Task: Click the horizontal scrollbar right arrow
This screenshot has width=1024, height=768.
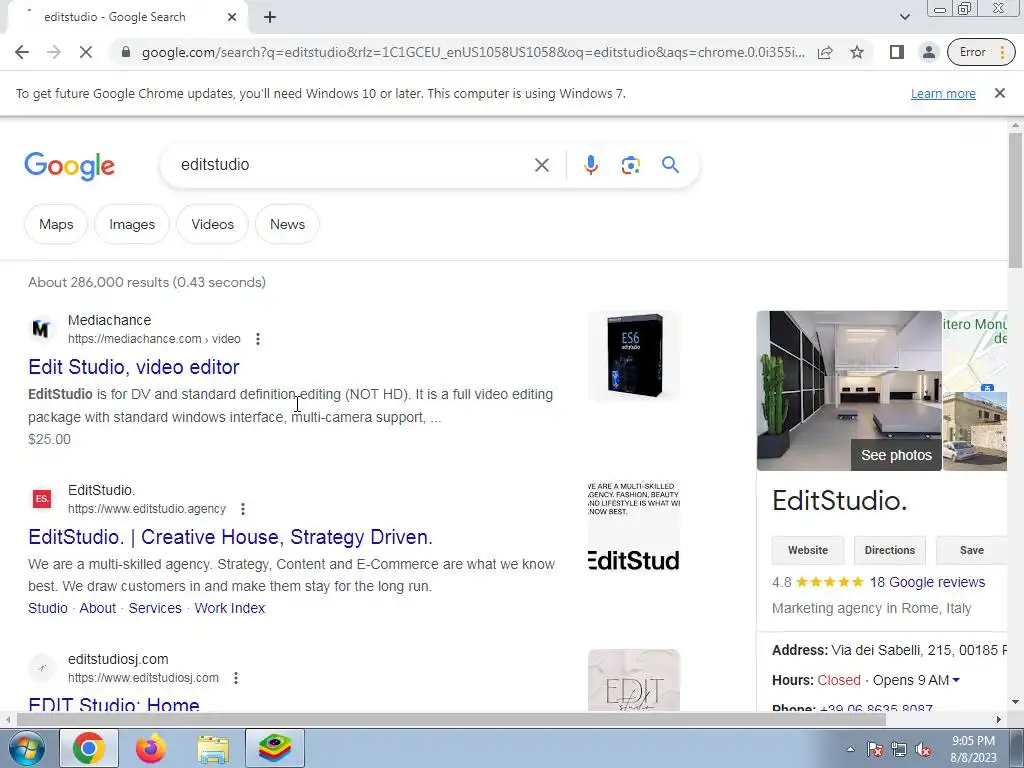Action: [x=999, y=720]
